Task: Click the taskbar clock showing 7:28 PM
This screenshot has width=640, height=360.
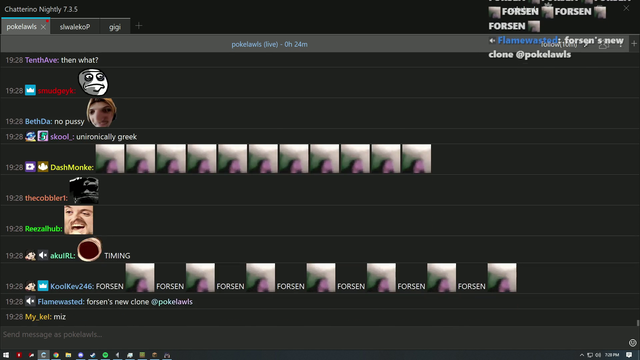Action: click(x=612, y=355)
